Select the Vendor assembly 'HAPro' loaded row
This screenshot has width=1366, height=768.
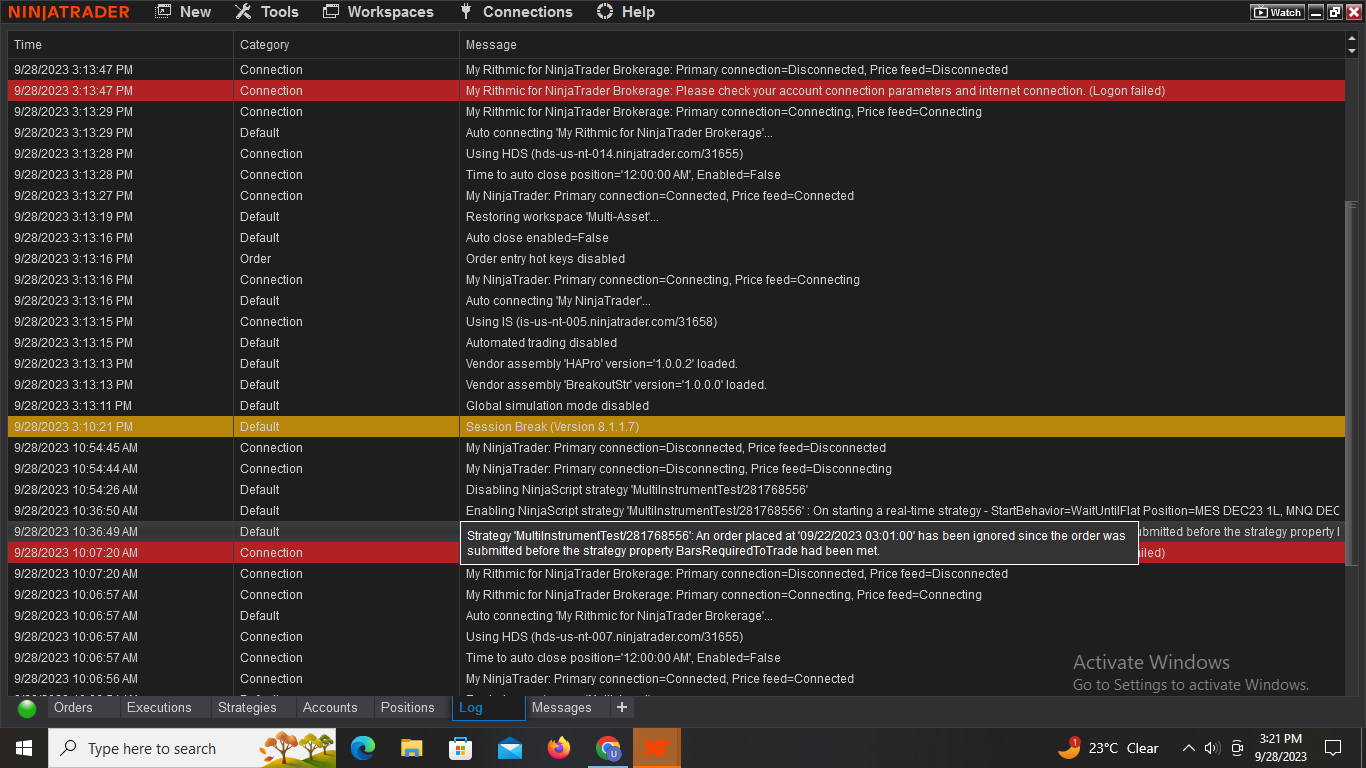click(x=676, y=364)
